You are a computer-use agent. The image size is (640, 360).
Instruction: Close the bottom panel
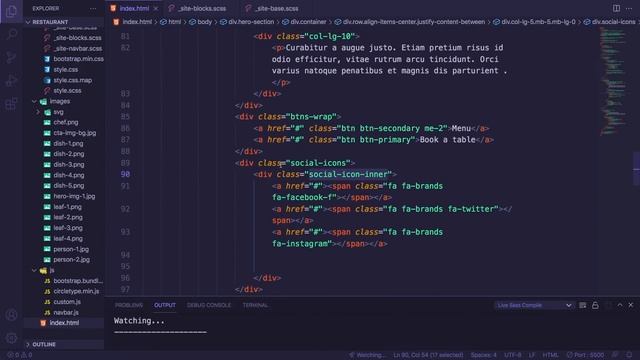click(x=631, y=305)
